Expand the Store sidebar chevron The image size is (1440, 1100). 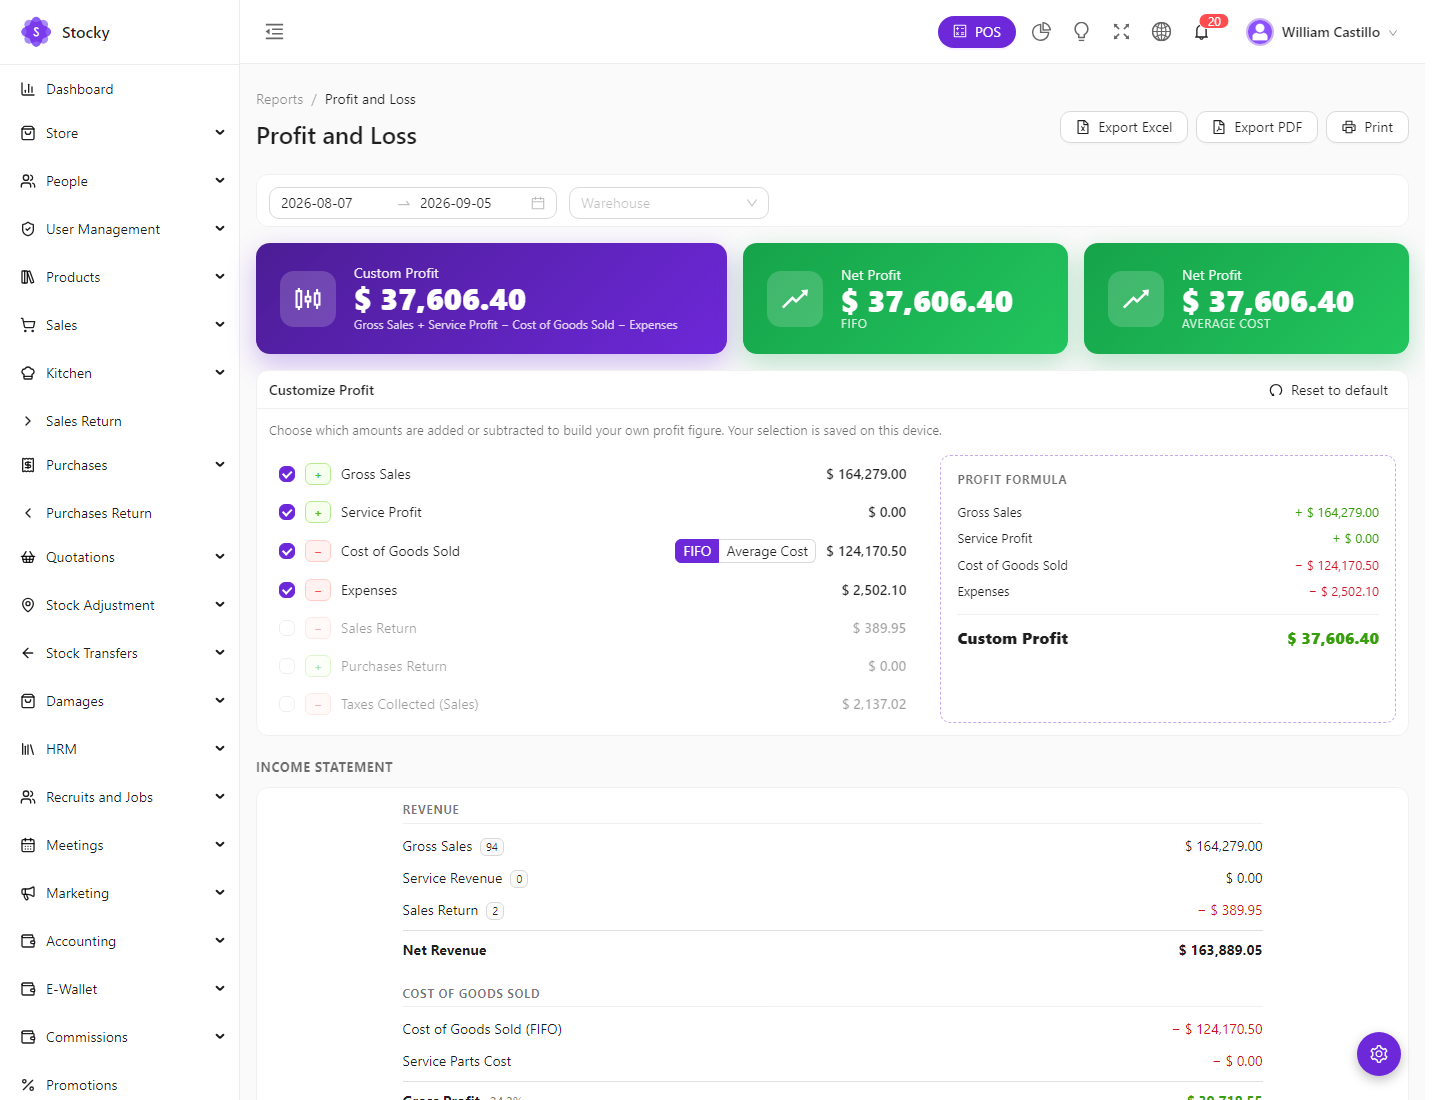point(220,132)
